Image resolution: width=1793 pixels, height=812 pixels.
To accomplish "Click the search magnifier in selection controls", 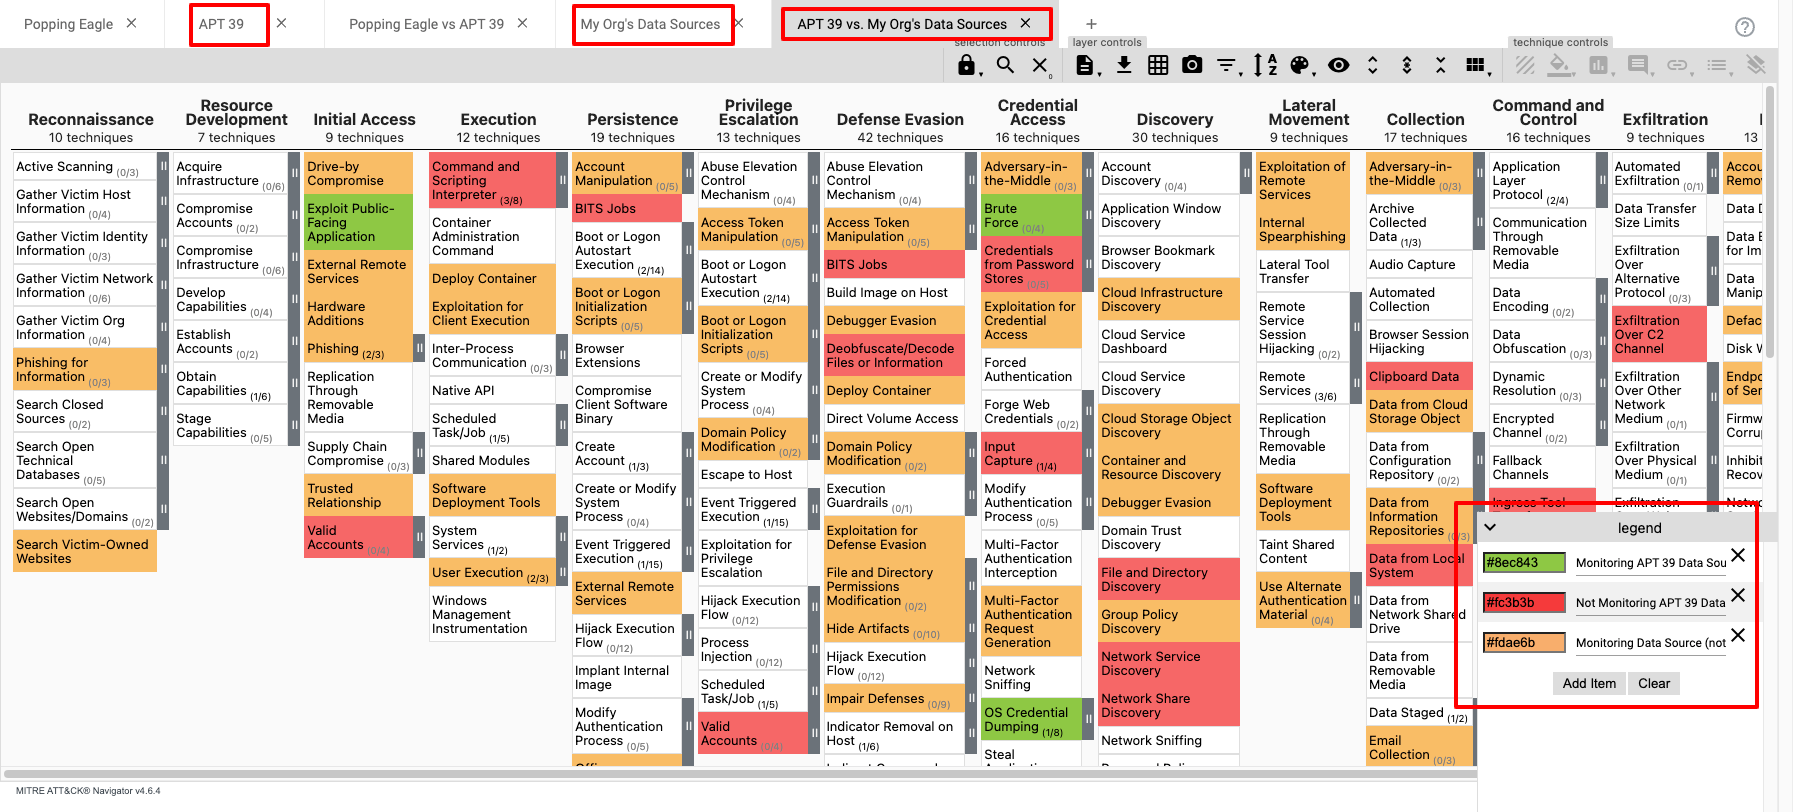I will [1005, 65].
